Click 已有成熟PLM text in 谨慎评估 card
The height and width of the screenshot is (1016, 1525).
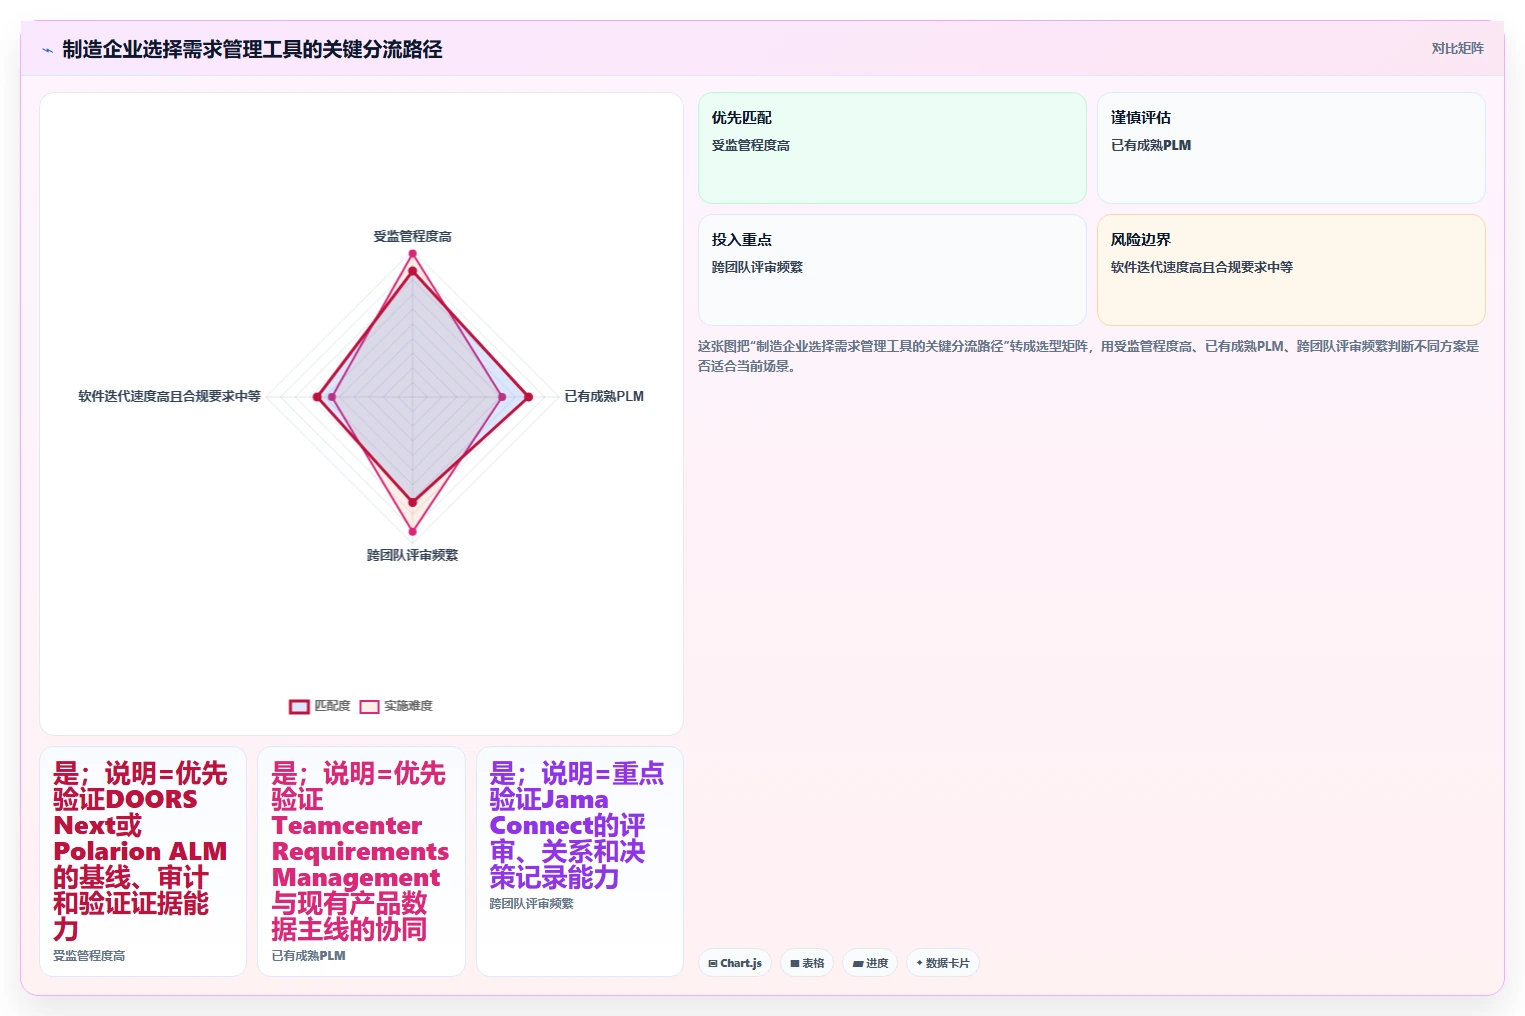1151,146
